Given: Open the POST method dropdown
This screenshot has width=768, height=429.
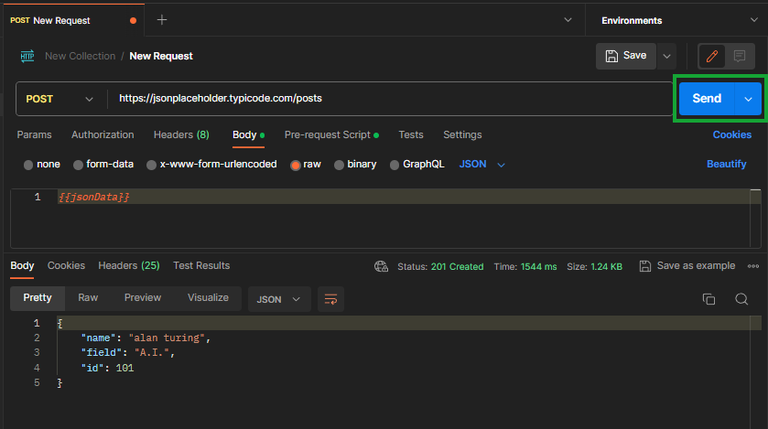Looking at the screenshot, I should [x=62, y=99].
